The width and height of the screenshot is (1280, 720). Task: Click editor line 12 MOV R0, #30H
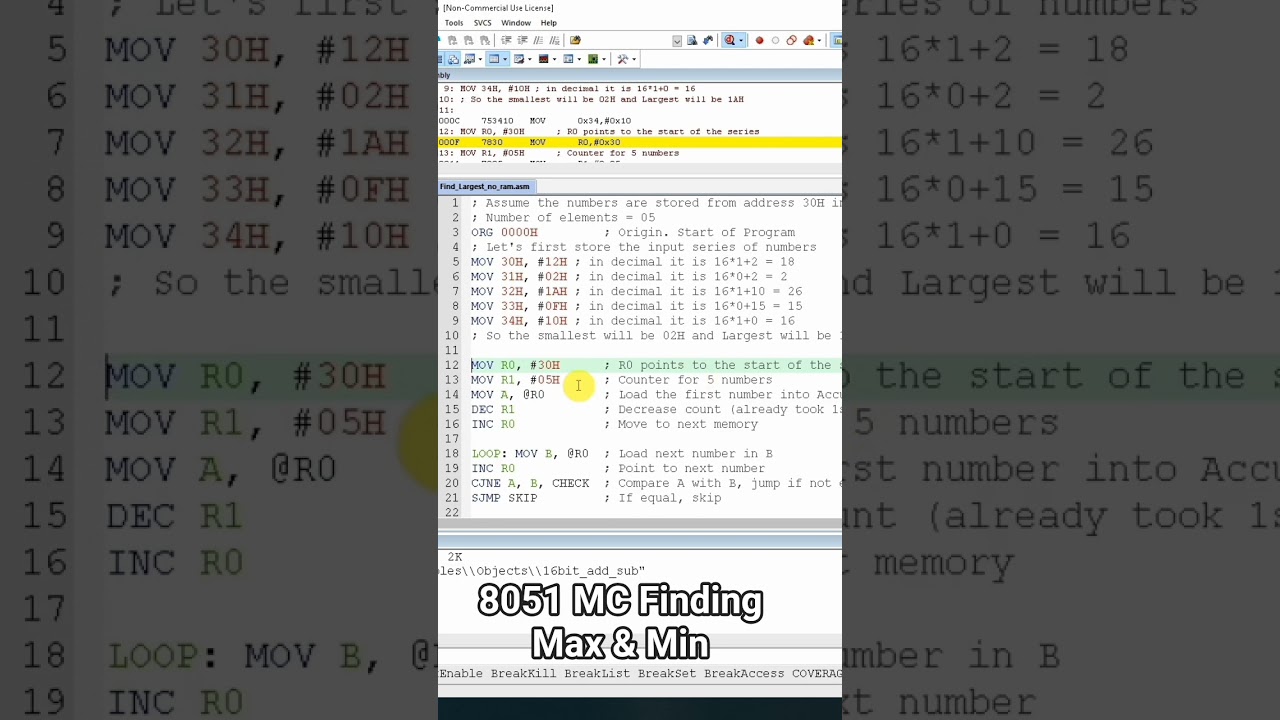pyautogui.click(x=656, y=365)
